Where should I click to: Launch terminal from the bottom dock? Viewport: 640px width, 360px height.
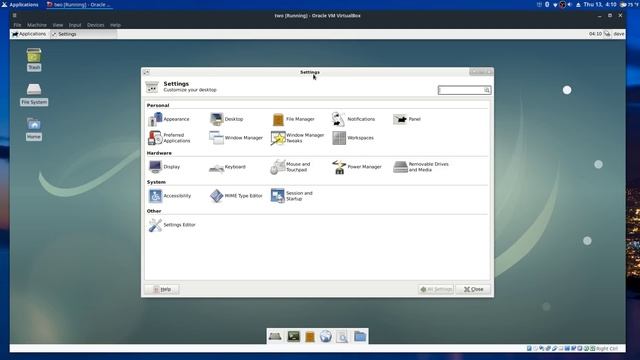[x=293, y=337]
